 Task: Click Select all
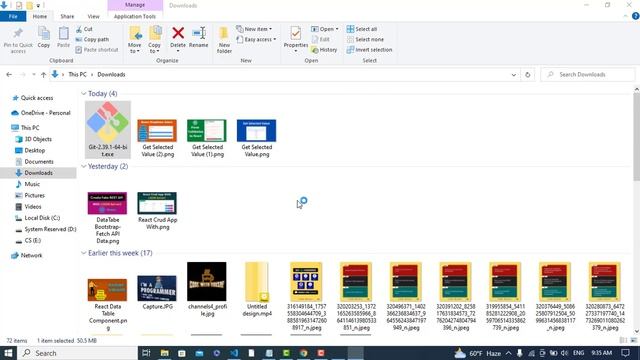coord(362,29)
